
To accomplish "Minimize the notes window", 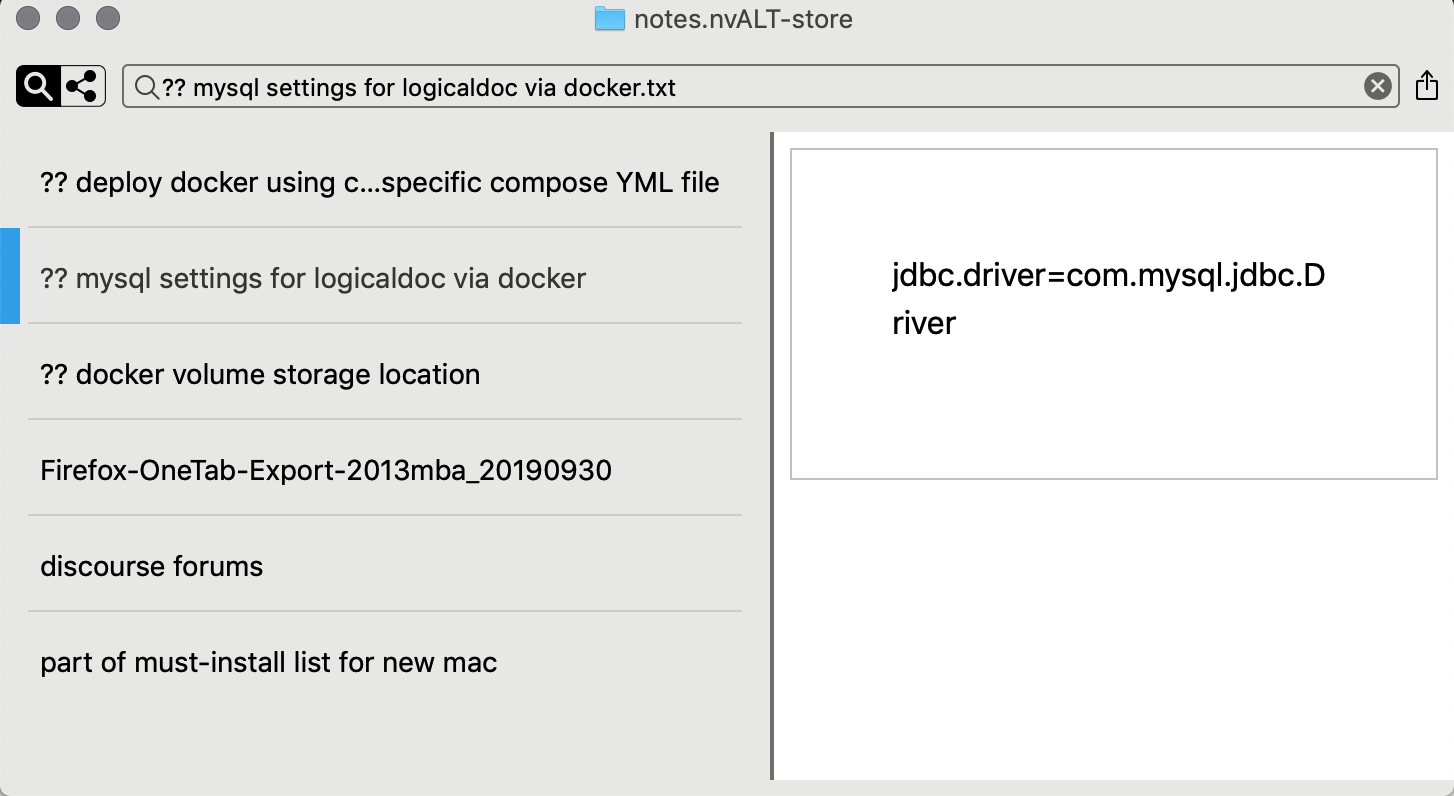I will click(x=68, y=18).
